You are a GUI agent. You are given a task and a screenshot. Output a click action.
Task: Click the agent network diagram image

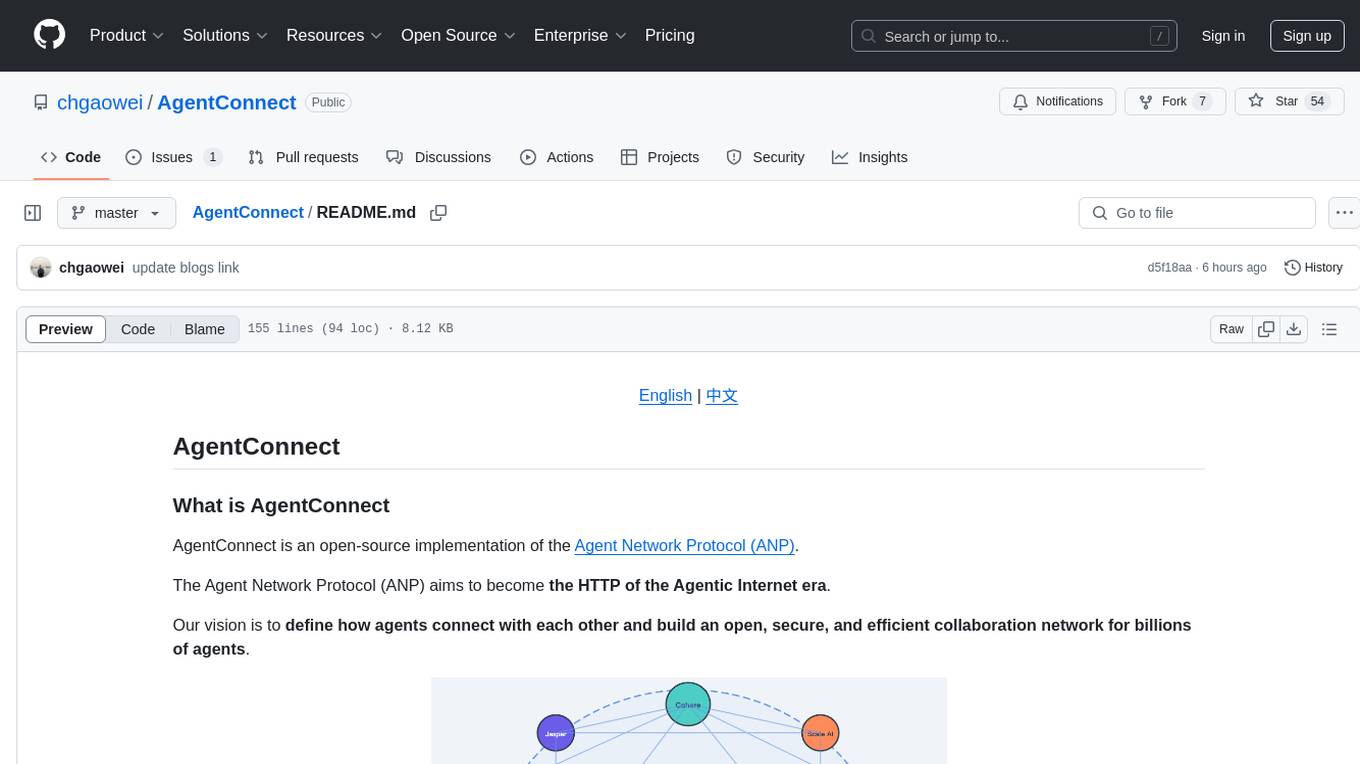click(689, 721)
